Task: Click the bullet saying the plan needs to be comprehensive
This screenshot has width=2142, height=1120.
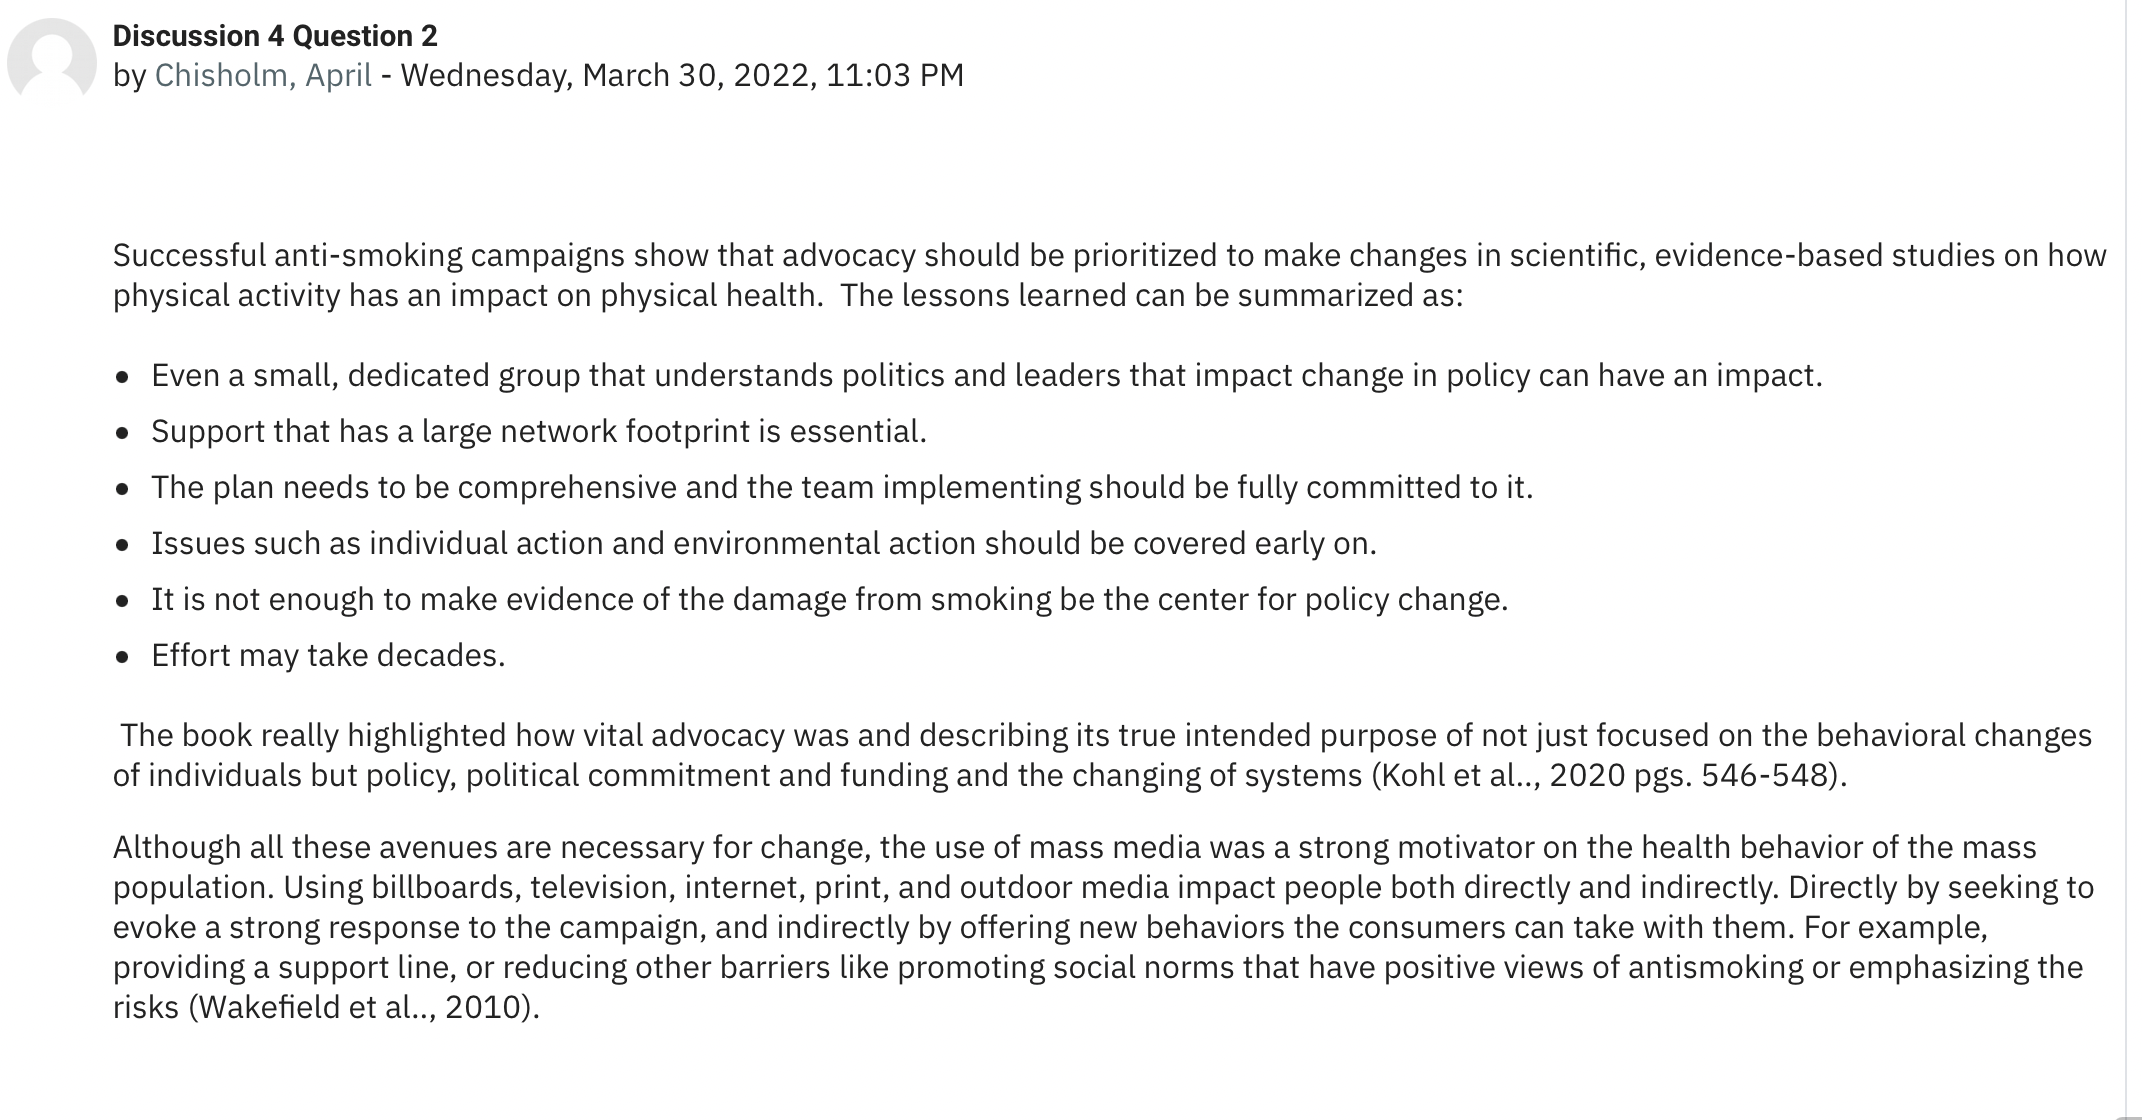Action: (842, 487)
